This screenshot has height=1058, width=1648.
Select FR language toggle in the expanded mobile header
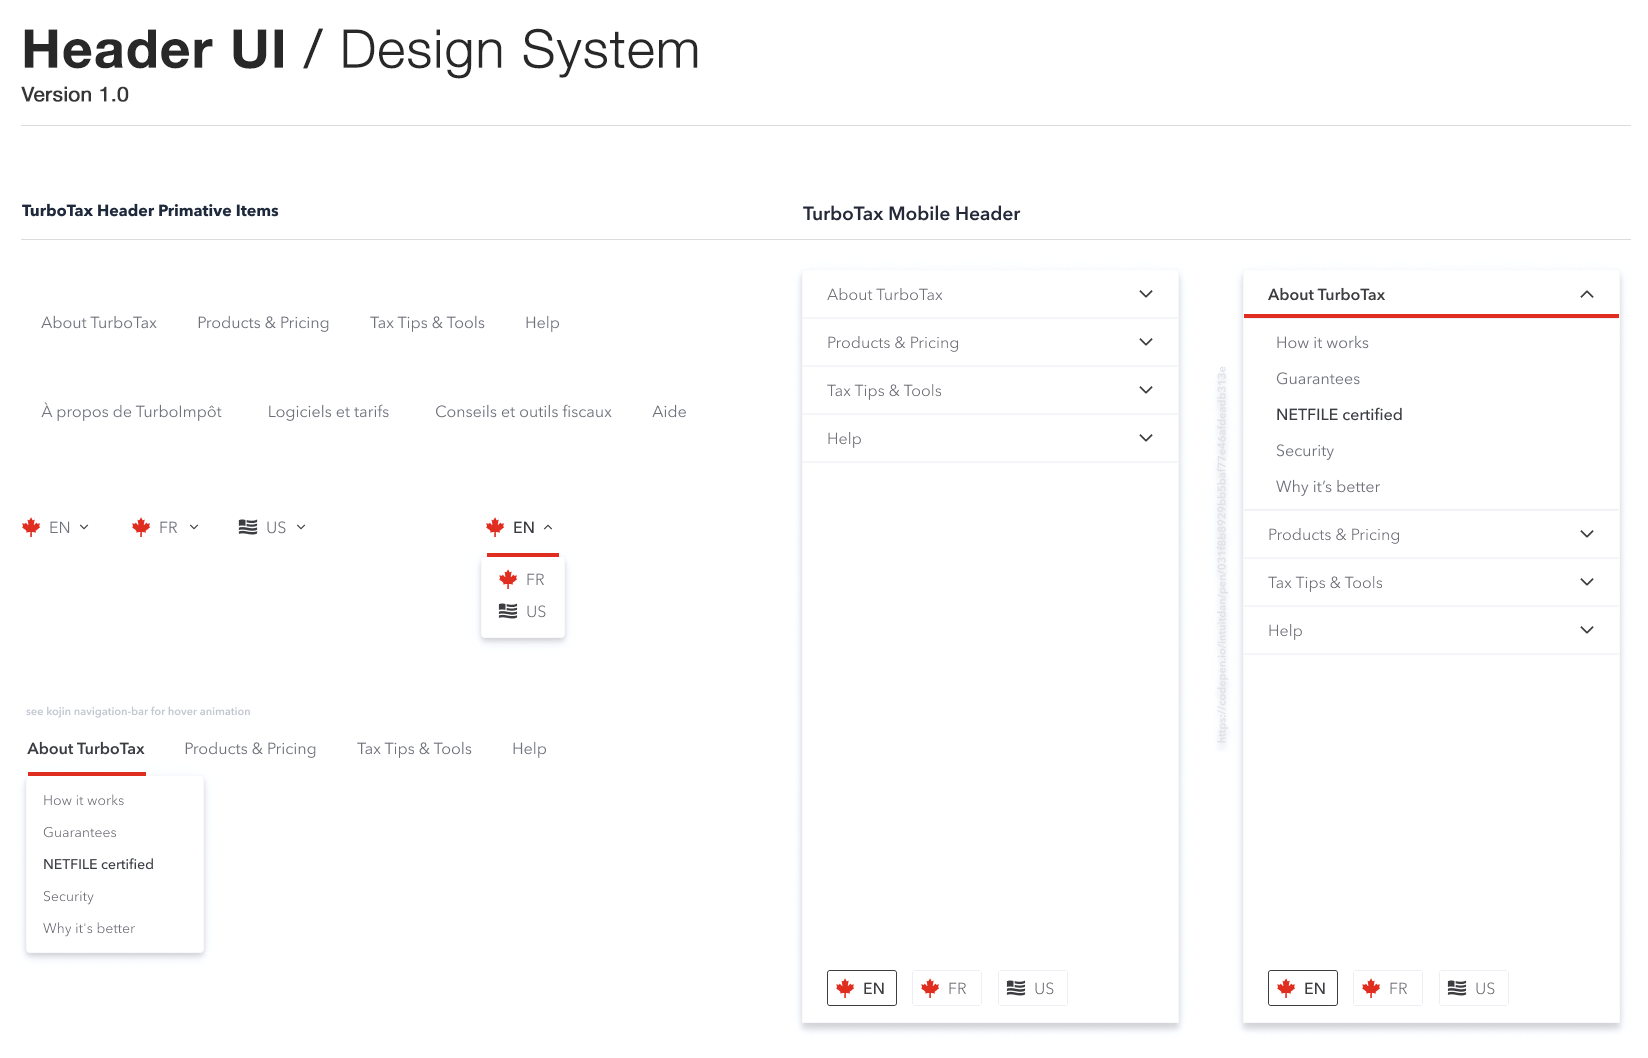(1387, 988)
